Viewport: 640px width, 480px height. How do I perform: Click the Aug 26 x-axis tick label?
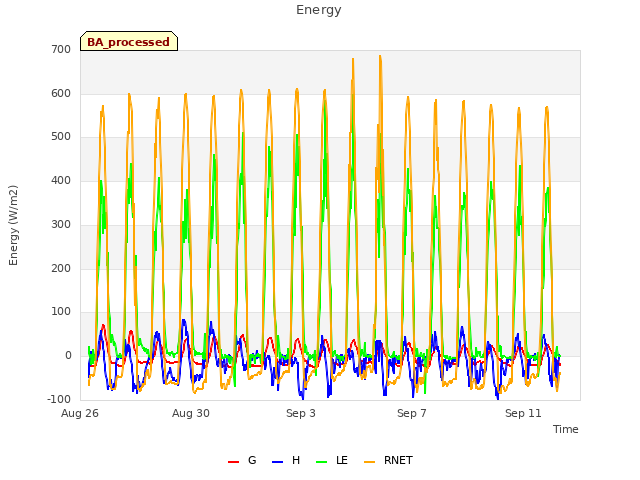click(80, 413)
